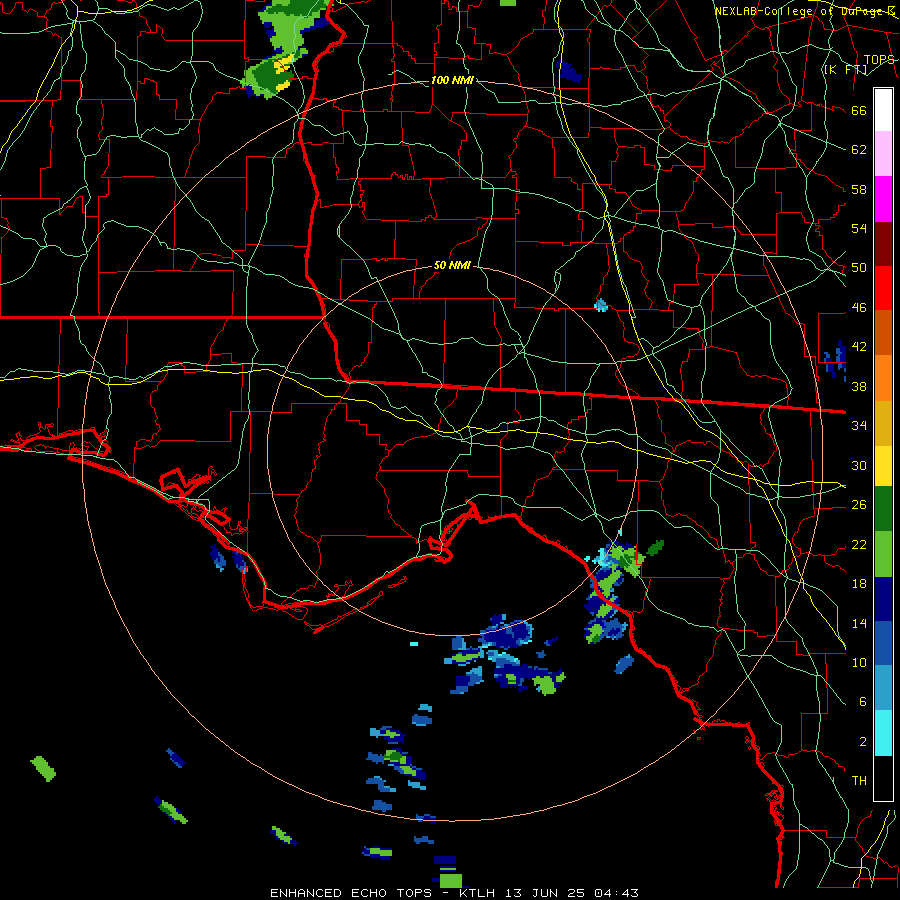Click the legend value 54
This screenshot has width=900, height=900.
coord(859,228)
